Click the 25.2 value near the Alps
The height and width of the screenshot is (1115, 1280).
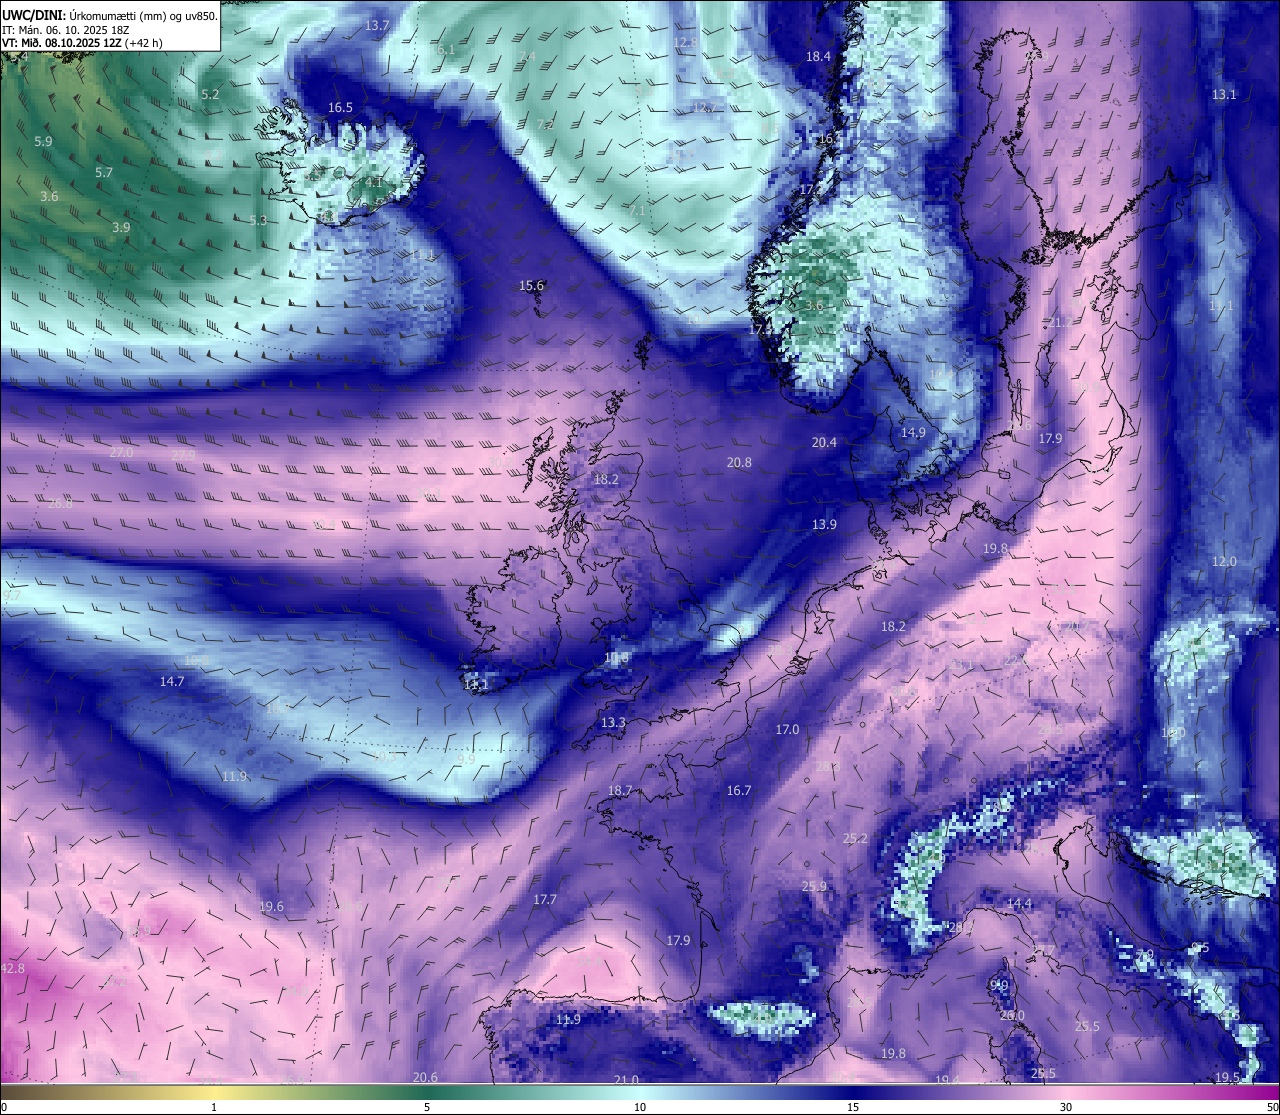(x=855, y=839)
